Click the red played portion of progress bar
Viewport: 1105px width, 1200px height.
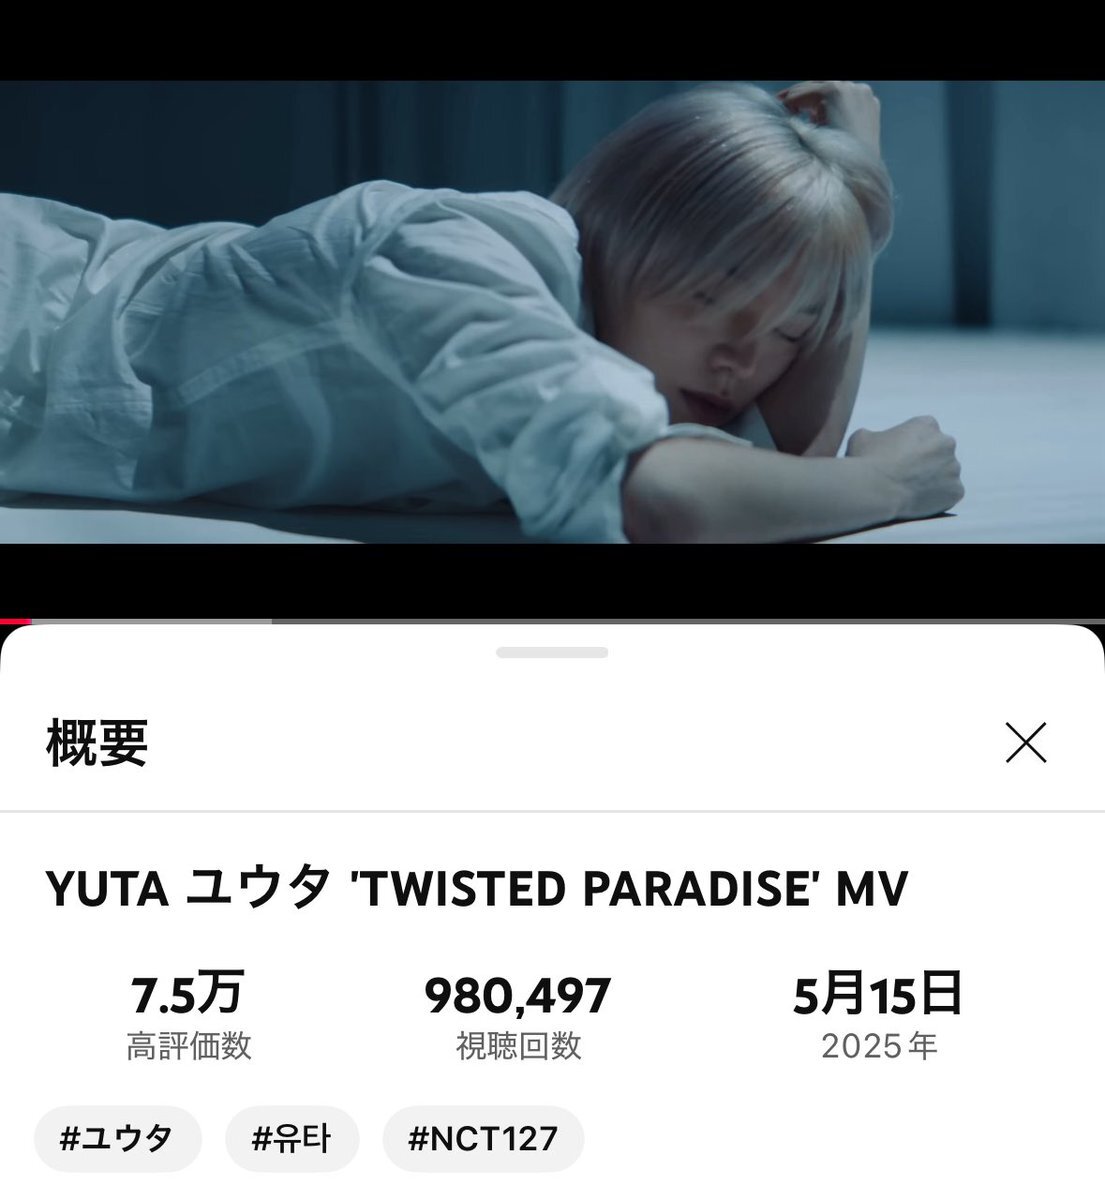click(x=16, y=622)
